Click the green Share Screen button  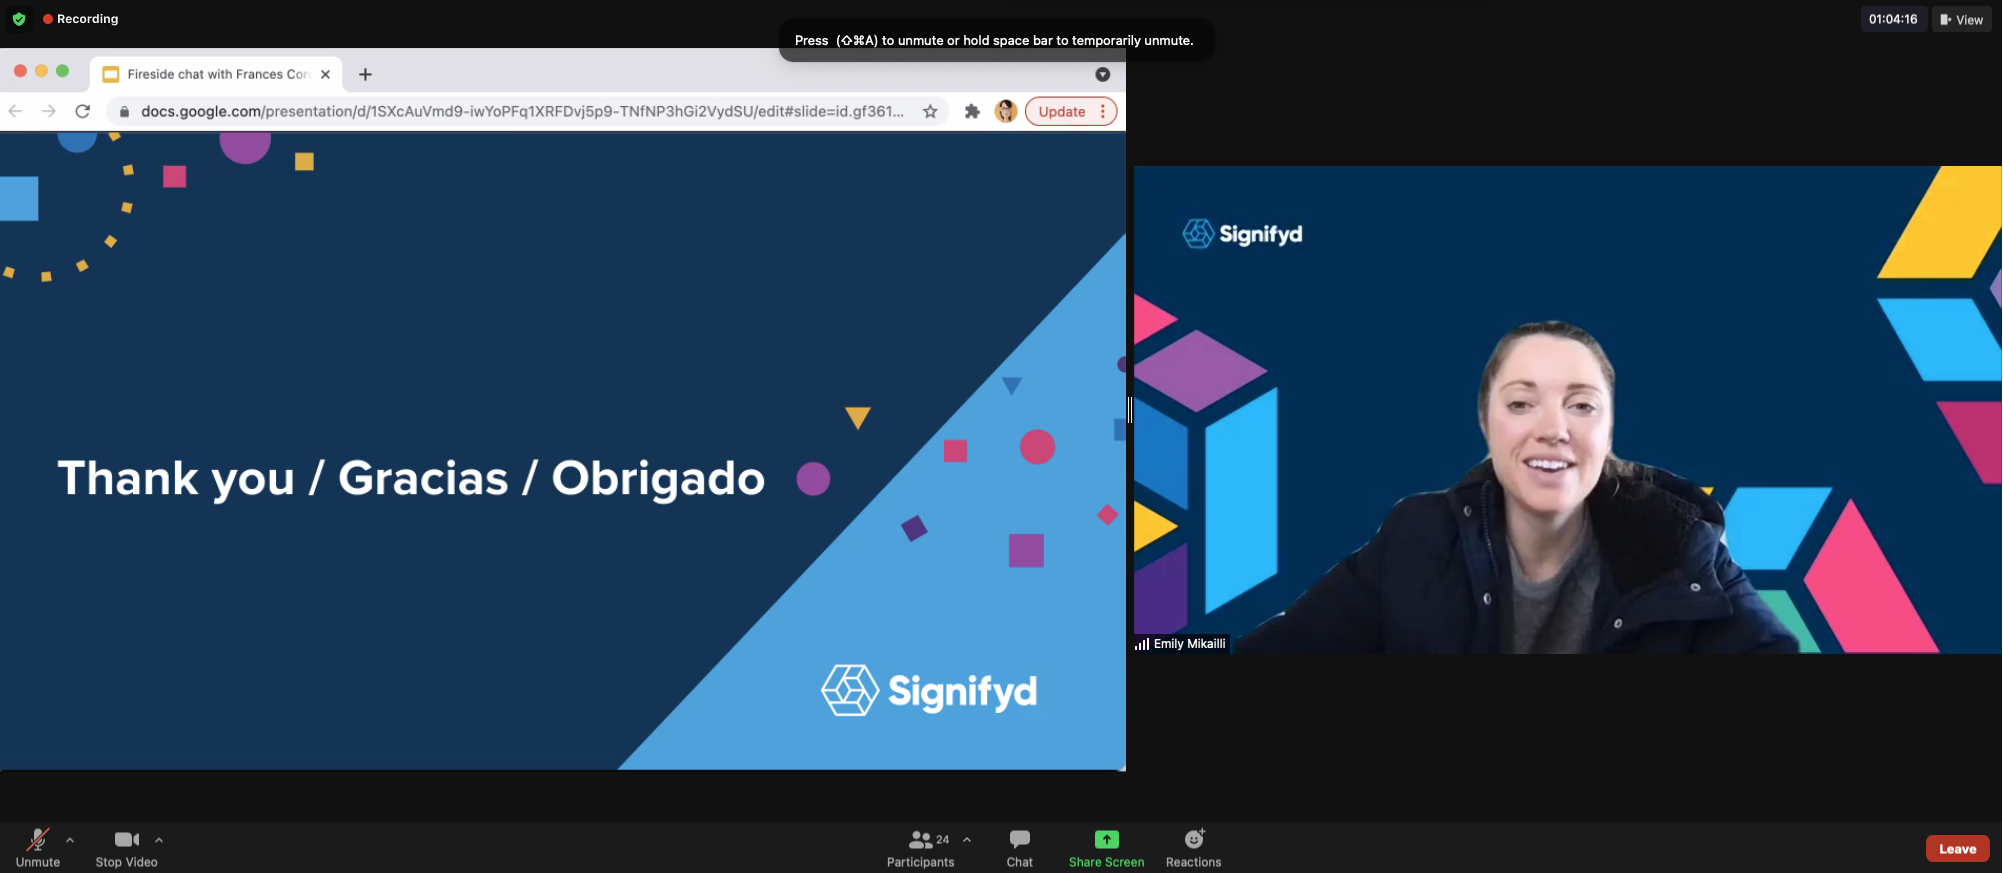click(1106, 846)
